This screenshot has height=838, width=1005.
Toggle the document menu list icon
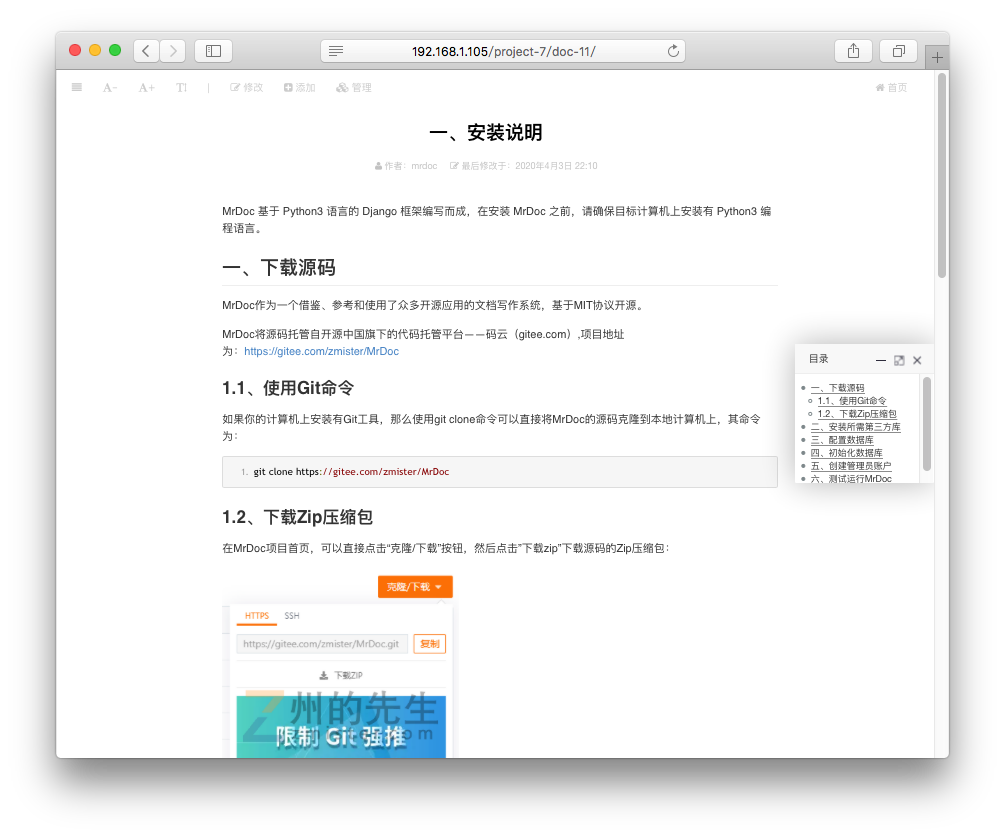coord(77,88)
